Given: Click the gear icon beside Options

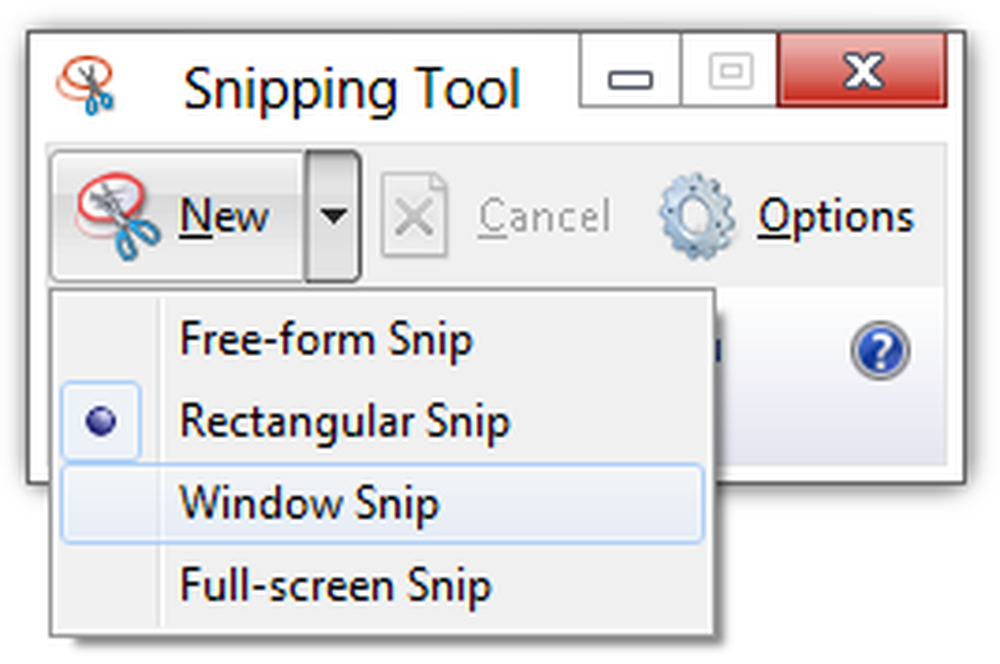Looking at the screenshot, I should click(696, 216).
